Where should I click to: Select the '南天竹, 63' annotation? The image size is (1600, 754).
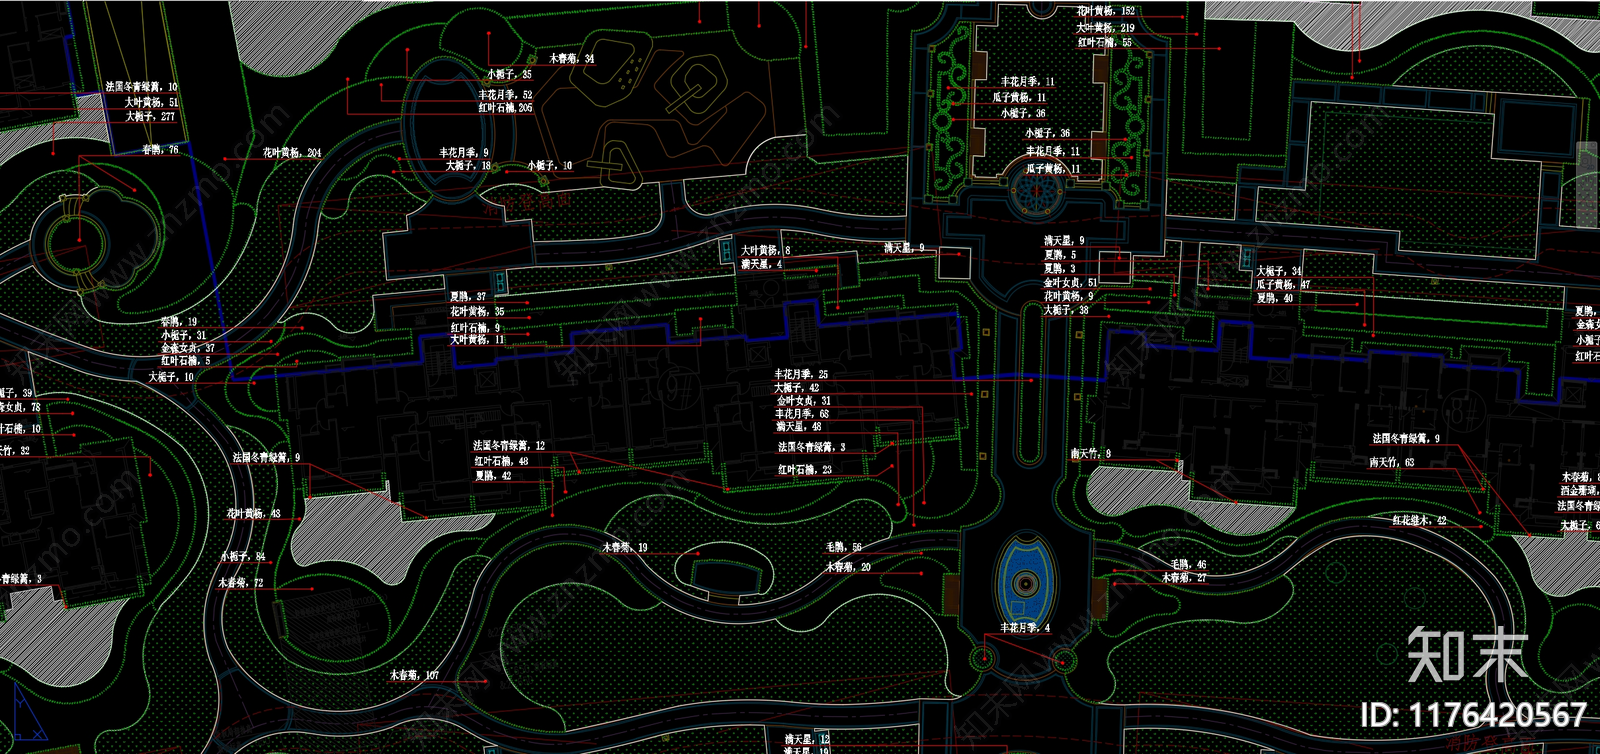coord(1393,462)
